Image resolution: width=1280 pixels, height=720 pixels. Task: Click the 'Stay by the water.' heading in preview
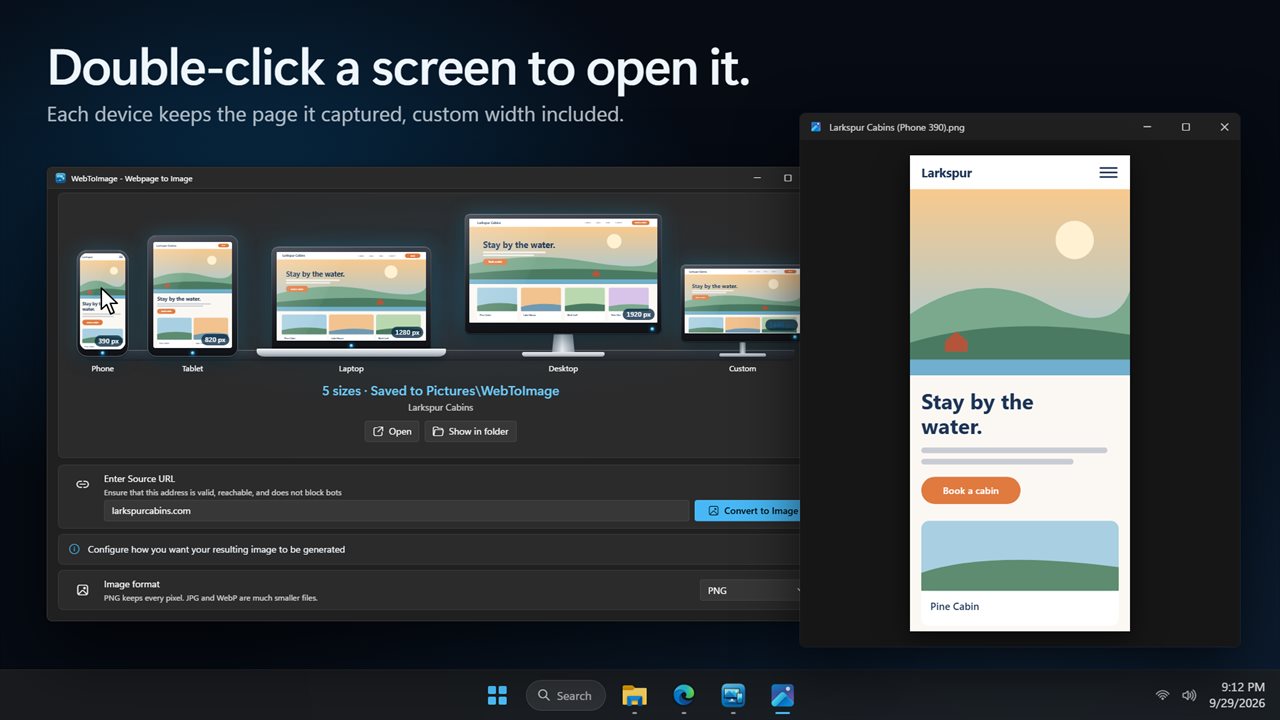click(x=977, y=414)
